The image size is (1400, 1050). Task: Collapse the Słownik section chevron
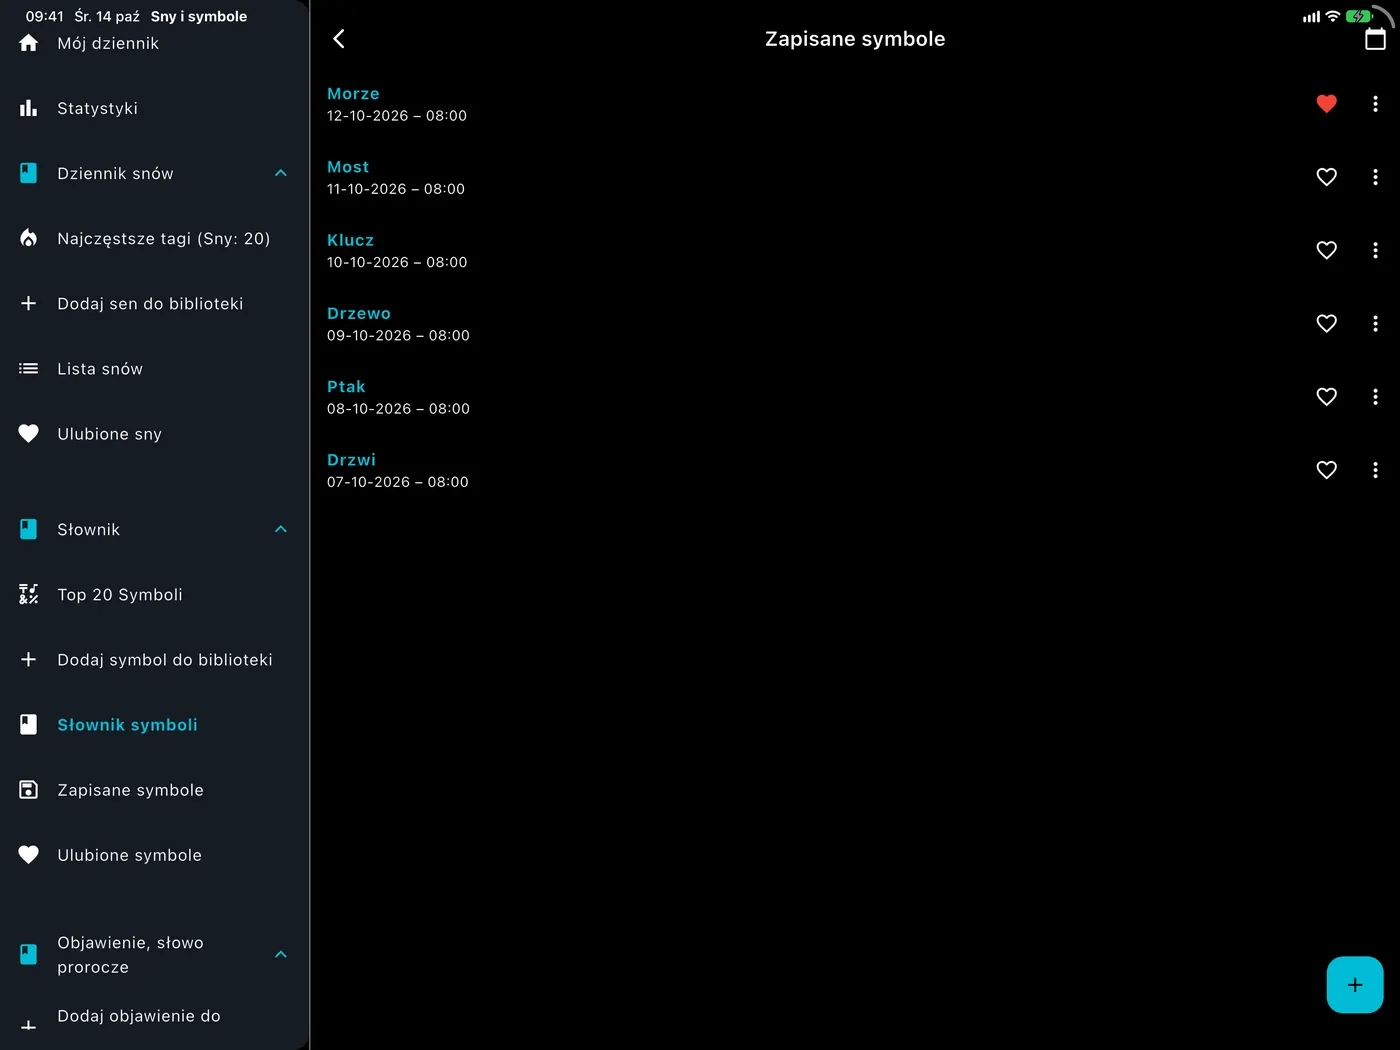pyautogui.click(x=281, y=529)
